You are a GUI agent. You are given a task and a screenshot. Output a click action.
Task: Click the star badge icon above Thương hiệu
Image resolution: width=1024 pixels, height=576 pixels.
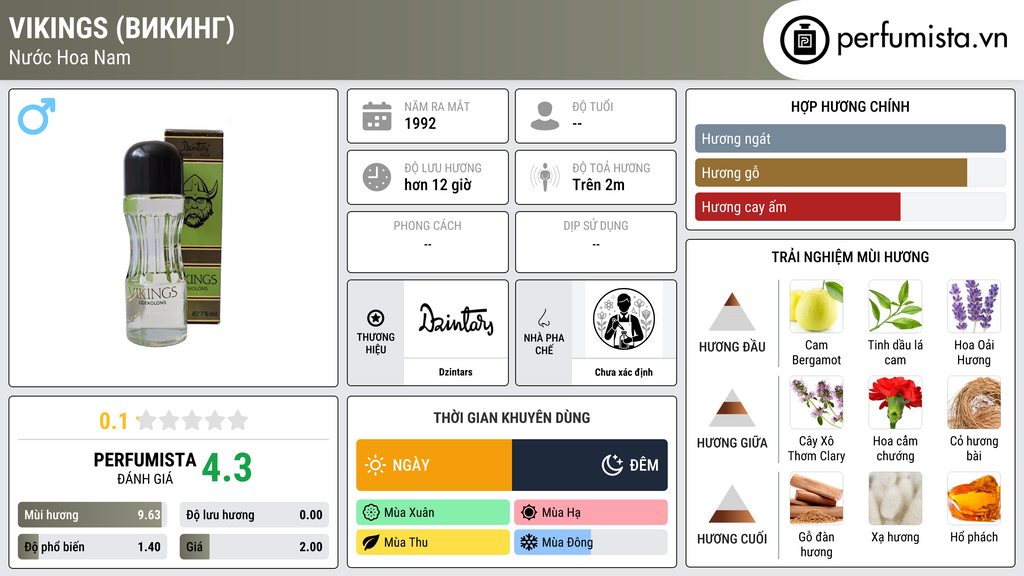pos(376,318)
